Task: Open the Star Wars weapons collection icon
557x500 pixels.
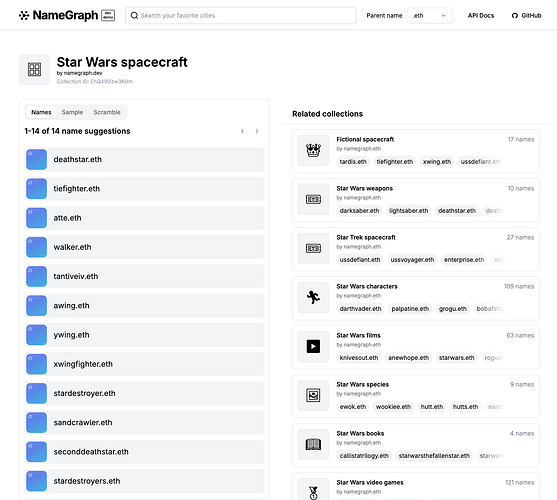Action: pos(313,200)
